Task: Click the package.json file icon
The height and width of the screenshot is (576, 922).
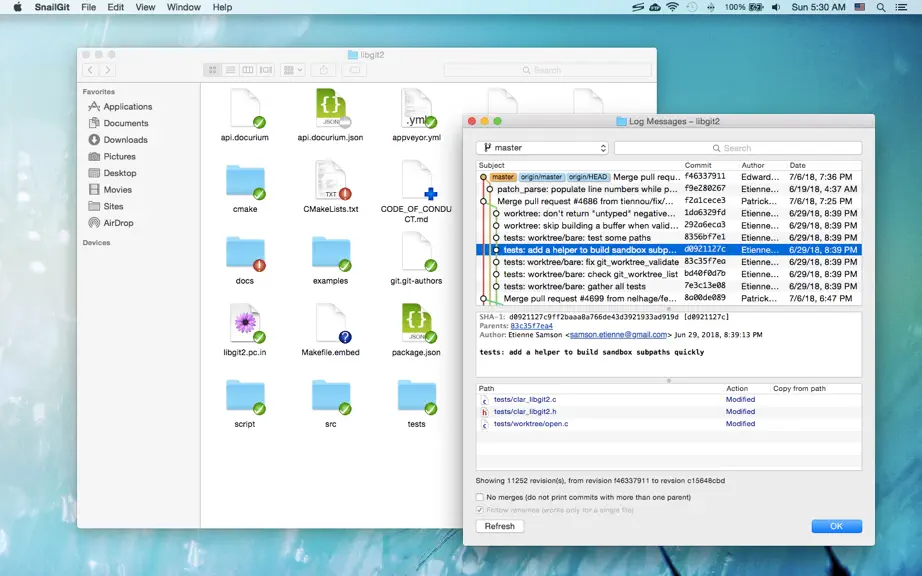Action: 417,323
